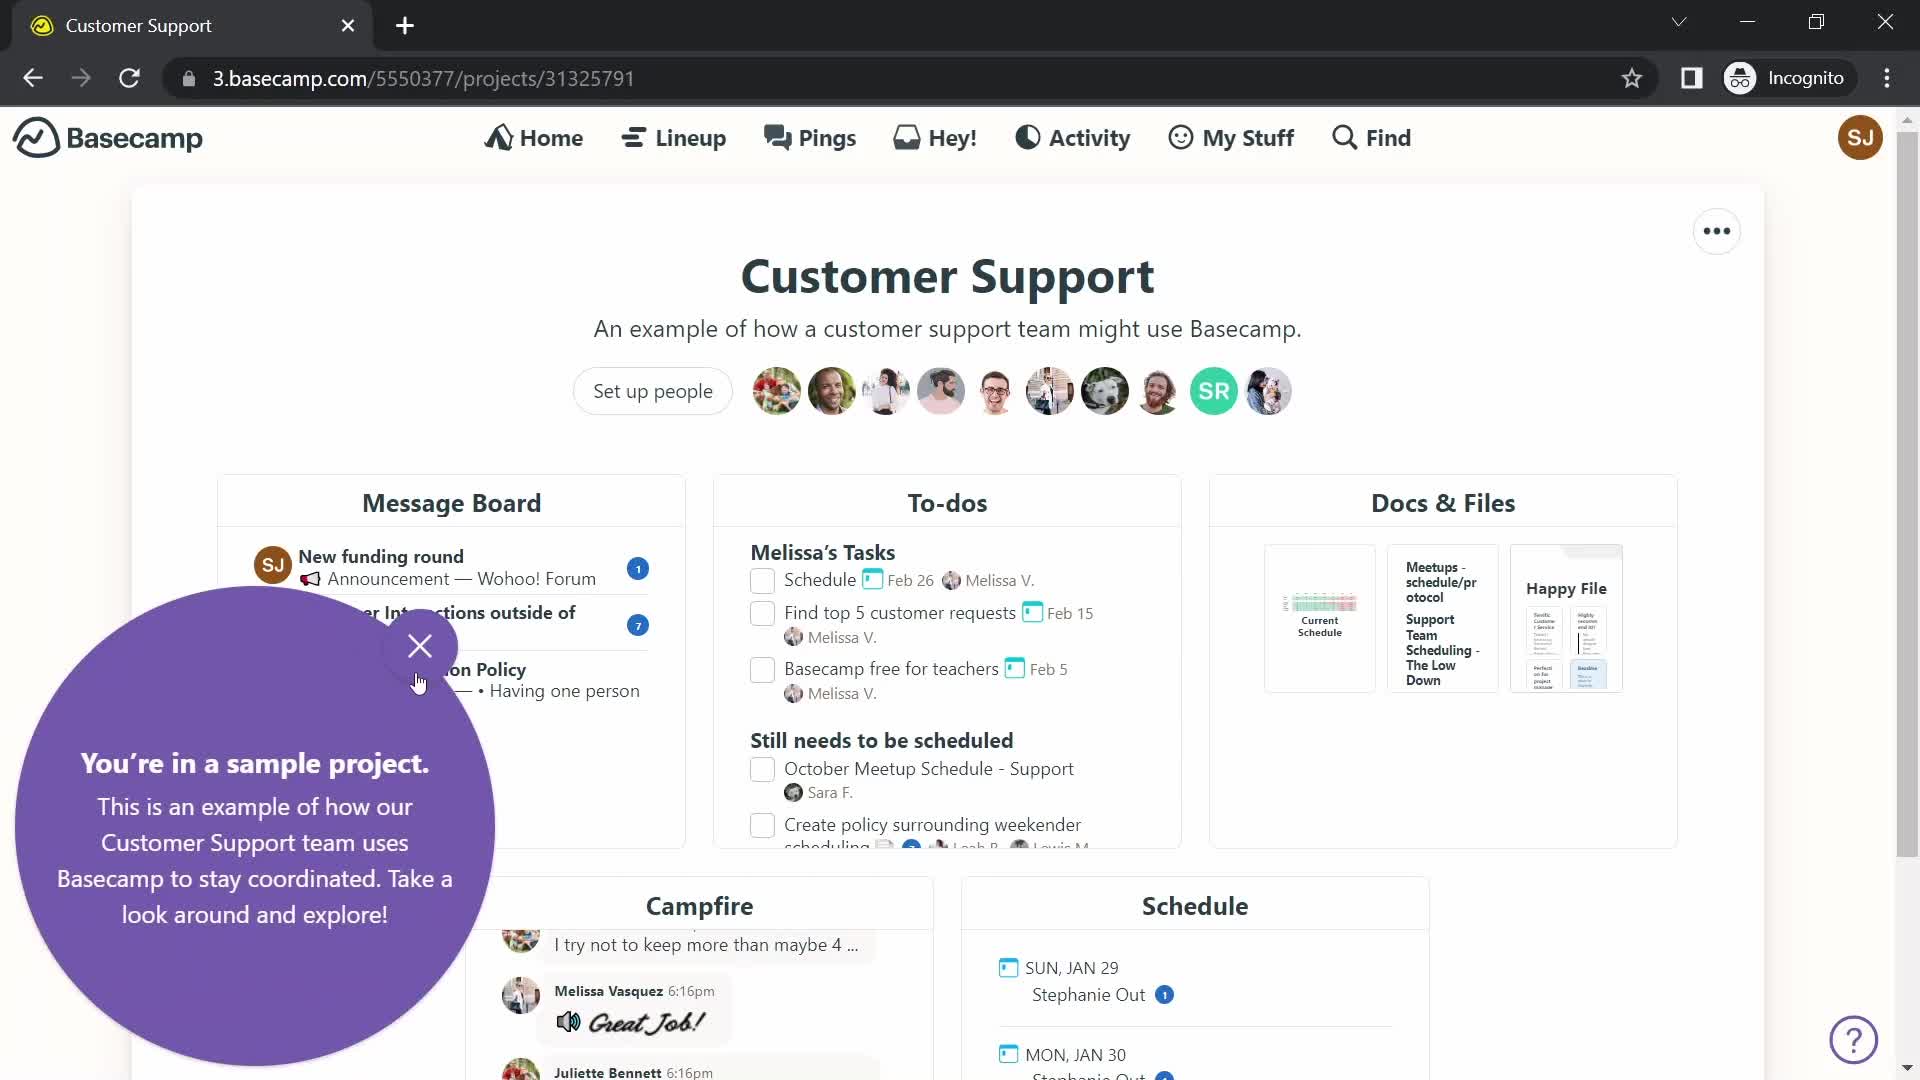The width and height of the screenshot is (1920, 1080).
Task: Open New funding round announcement
Action: coord(381,556)
